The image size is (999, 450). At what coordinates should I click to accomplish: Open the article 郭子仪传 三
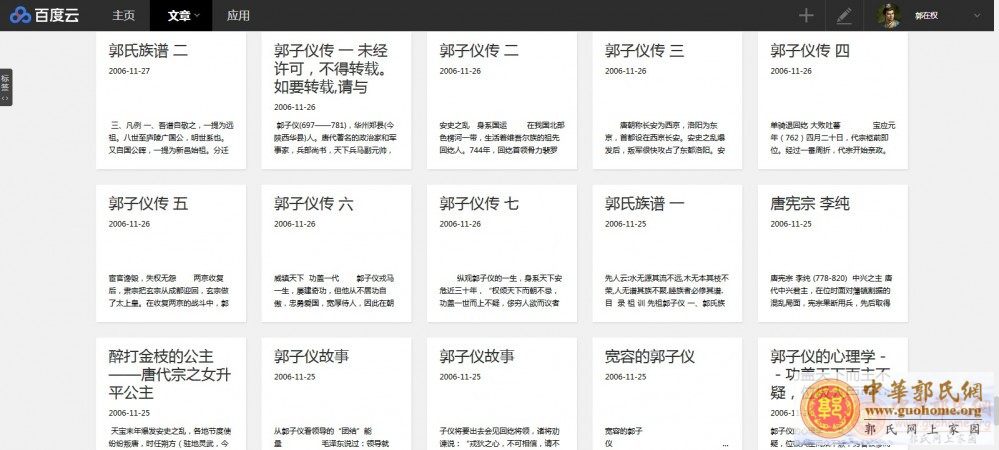pyautogui.click(x=645, y=50)
